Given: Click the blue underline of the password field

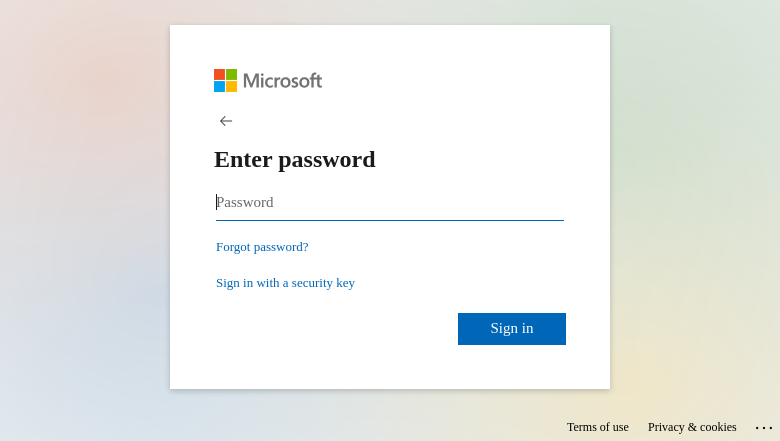Looking at the screenshot, I should click(x=390, y=220).
